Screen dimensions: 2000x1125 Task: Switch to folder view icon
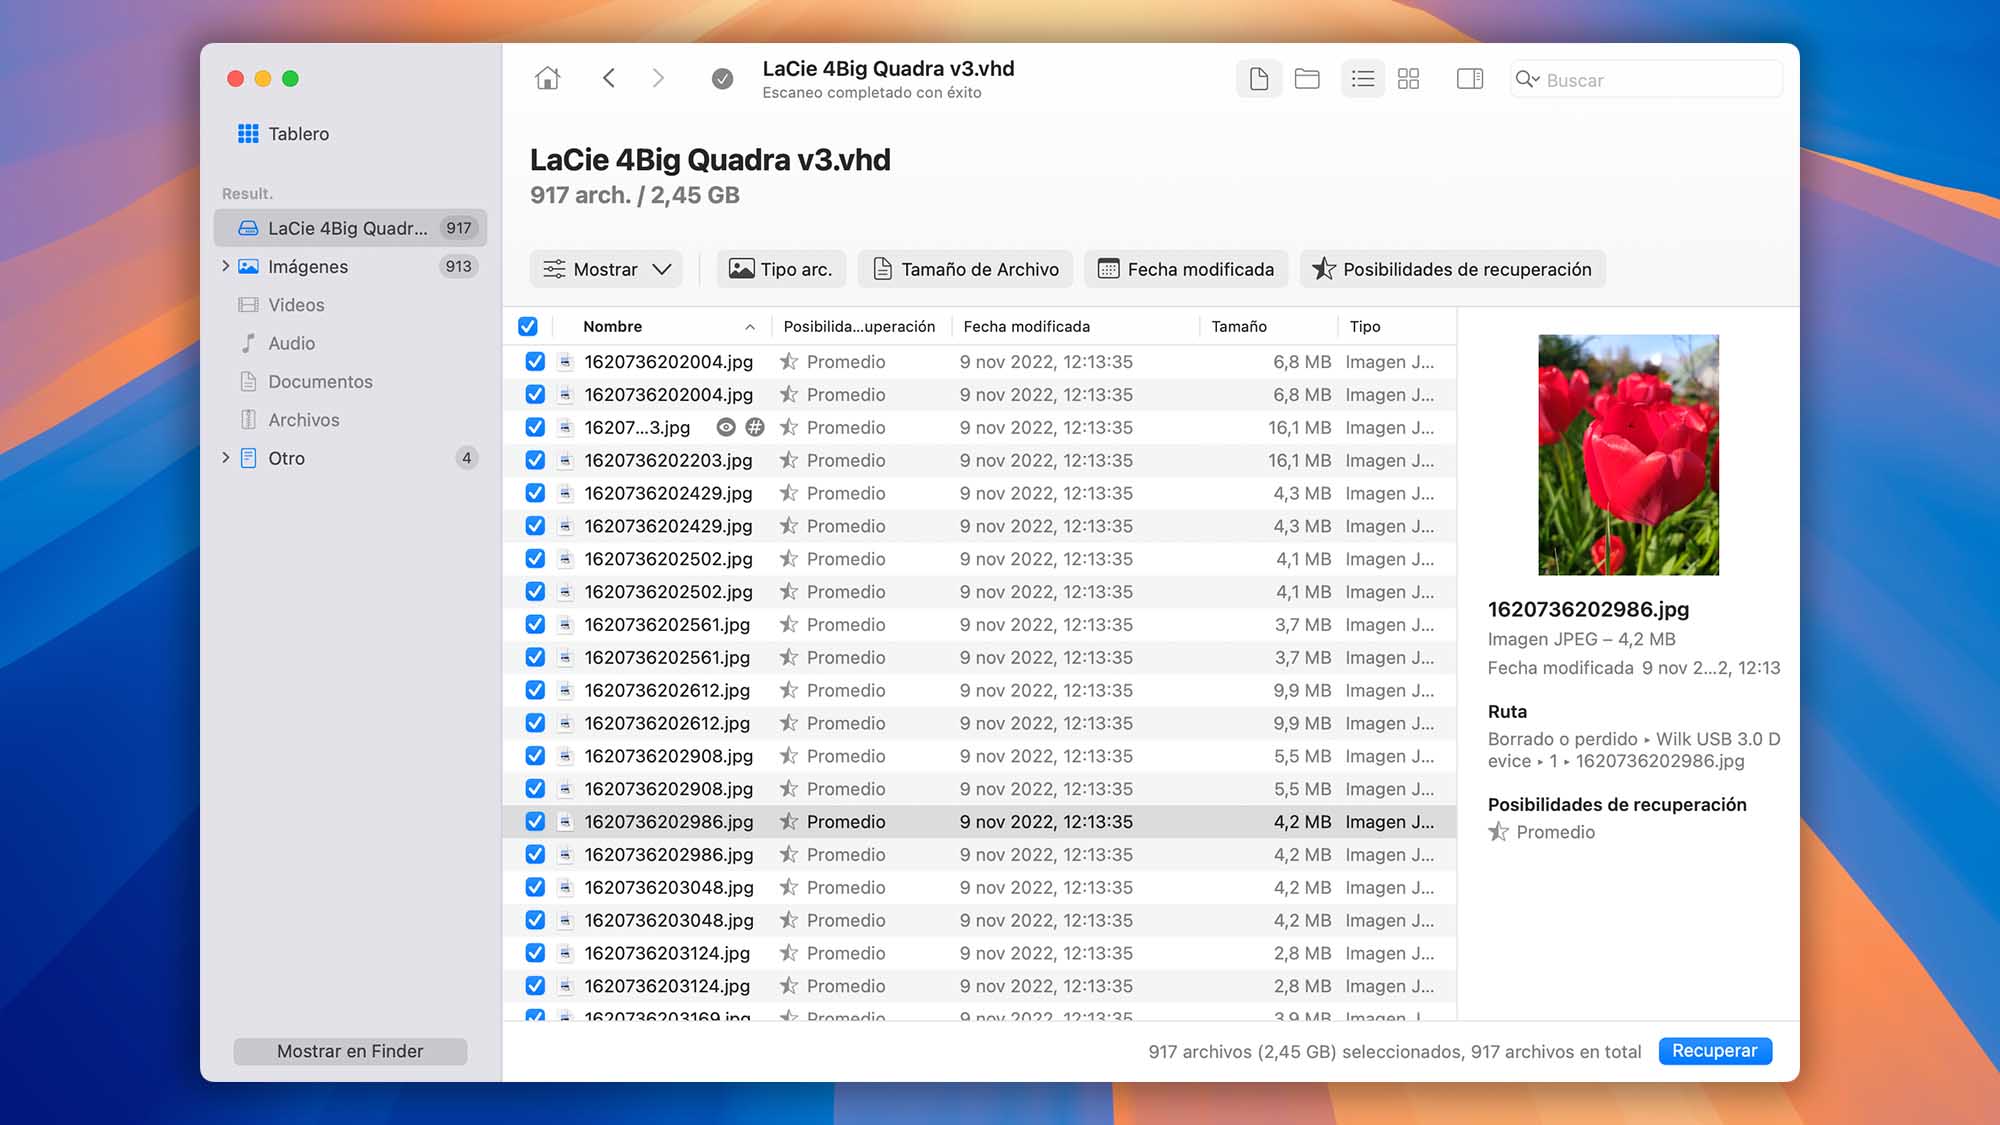click(x=1307, y=79)
